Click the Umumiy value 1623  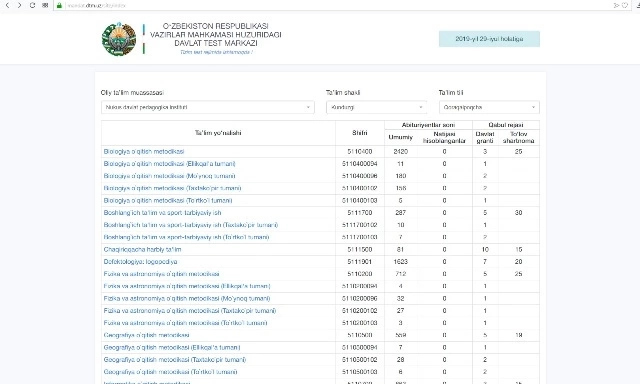(400, 262)
